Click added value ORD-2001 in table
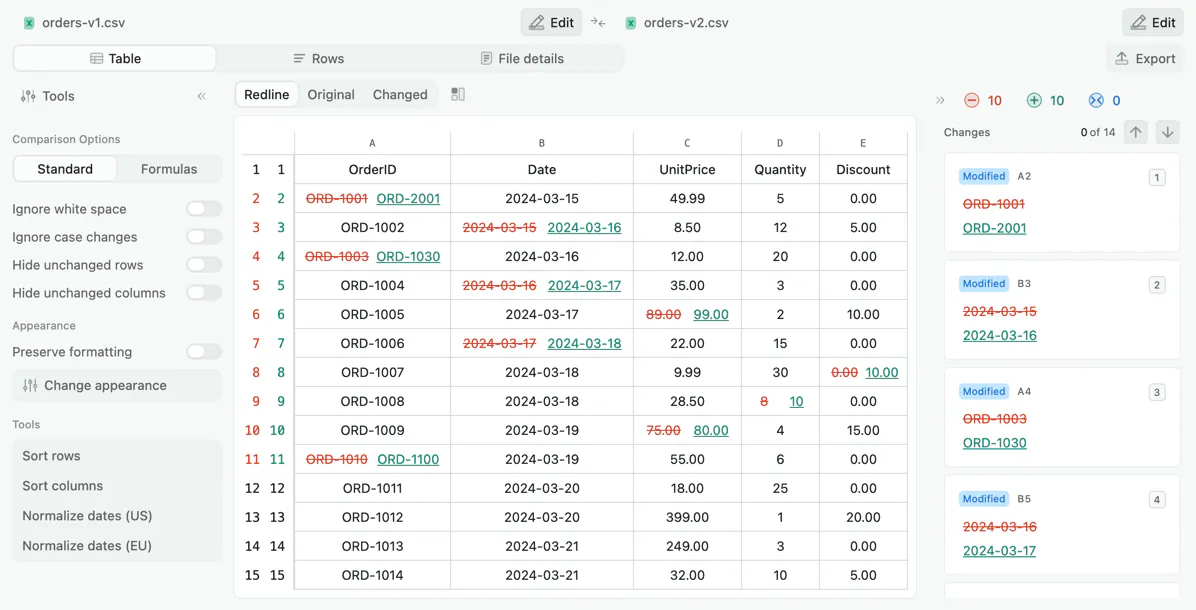Image resolution: width=1196 pixels, height=610 pixels. tap(408, 198)
